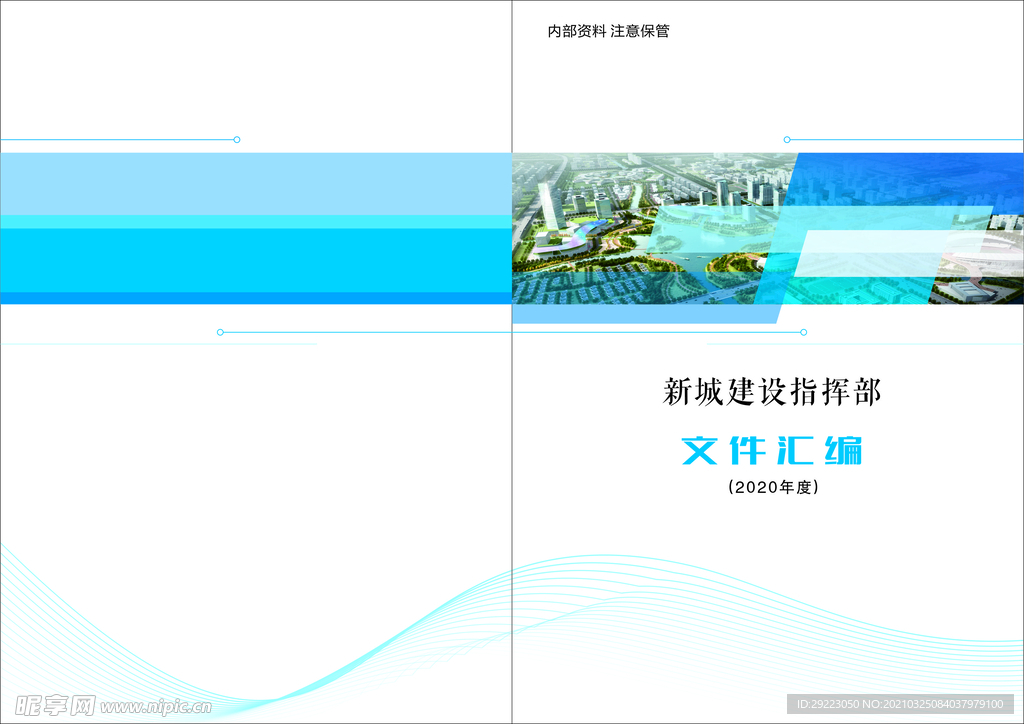The image size is (1024, 724).
Task: Click the text '内部资料 注意保管'
Action: [608, 31]
